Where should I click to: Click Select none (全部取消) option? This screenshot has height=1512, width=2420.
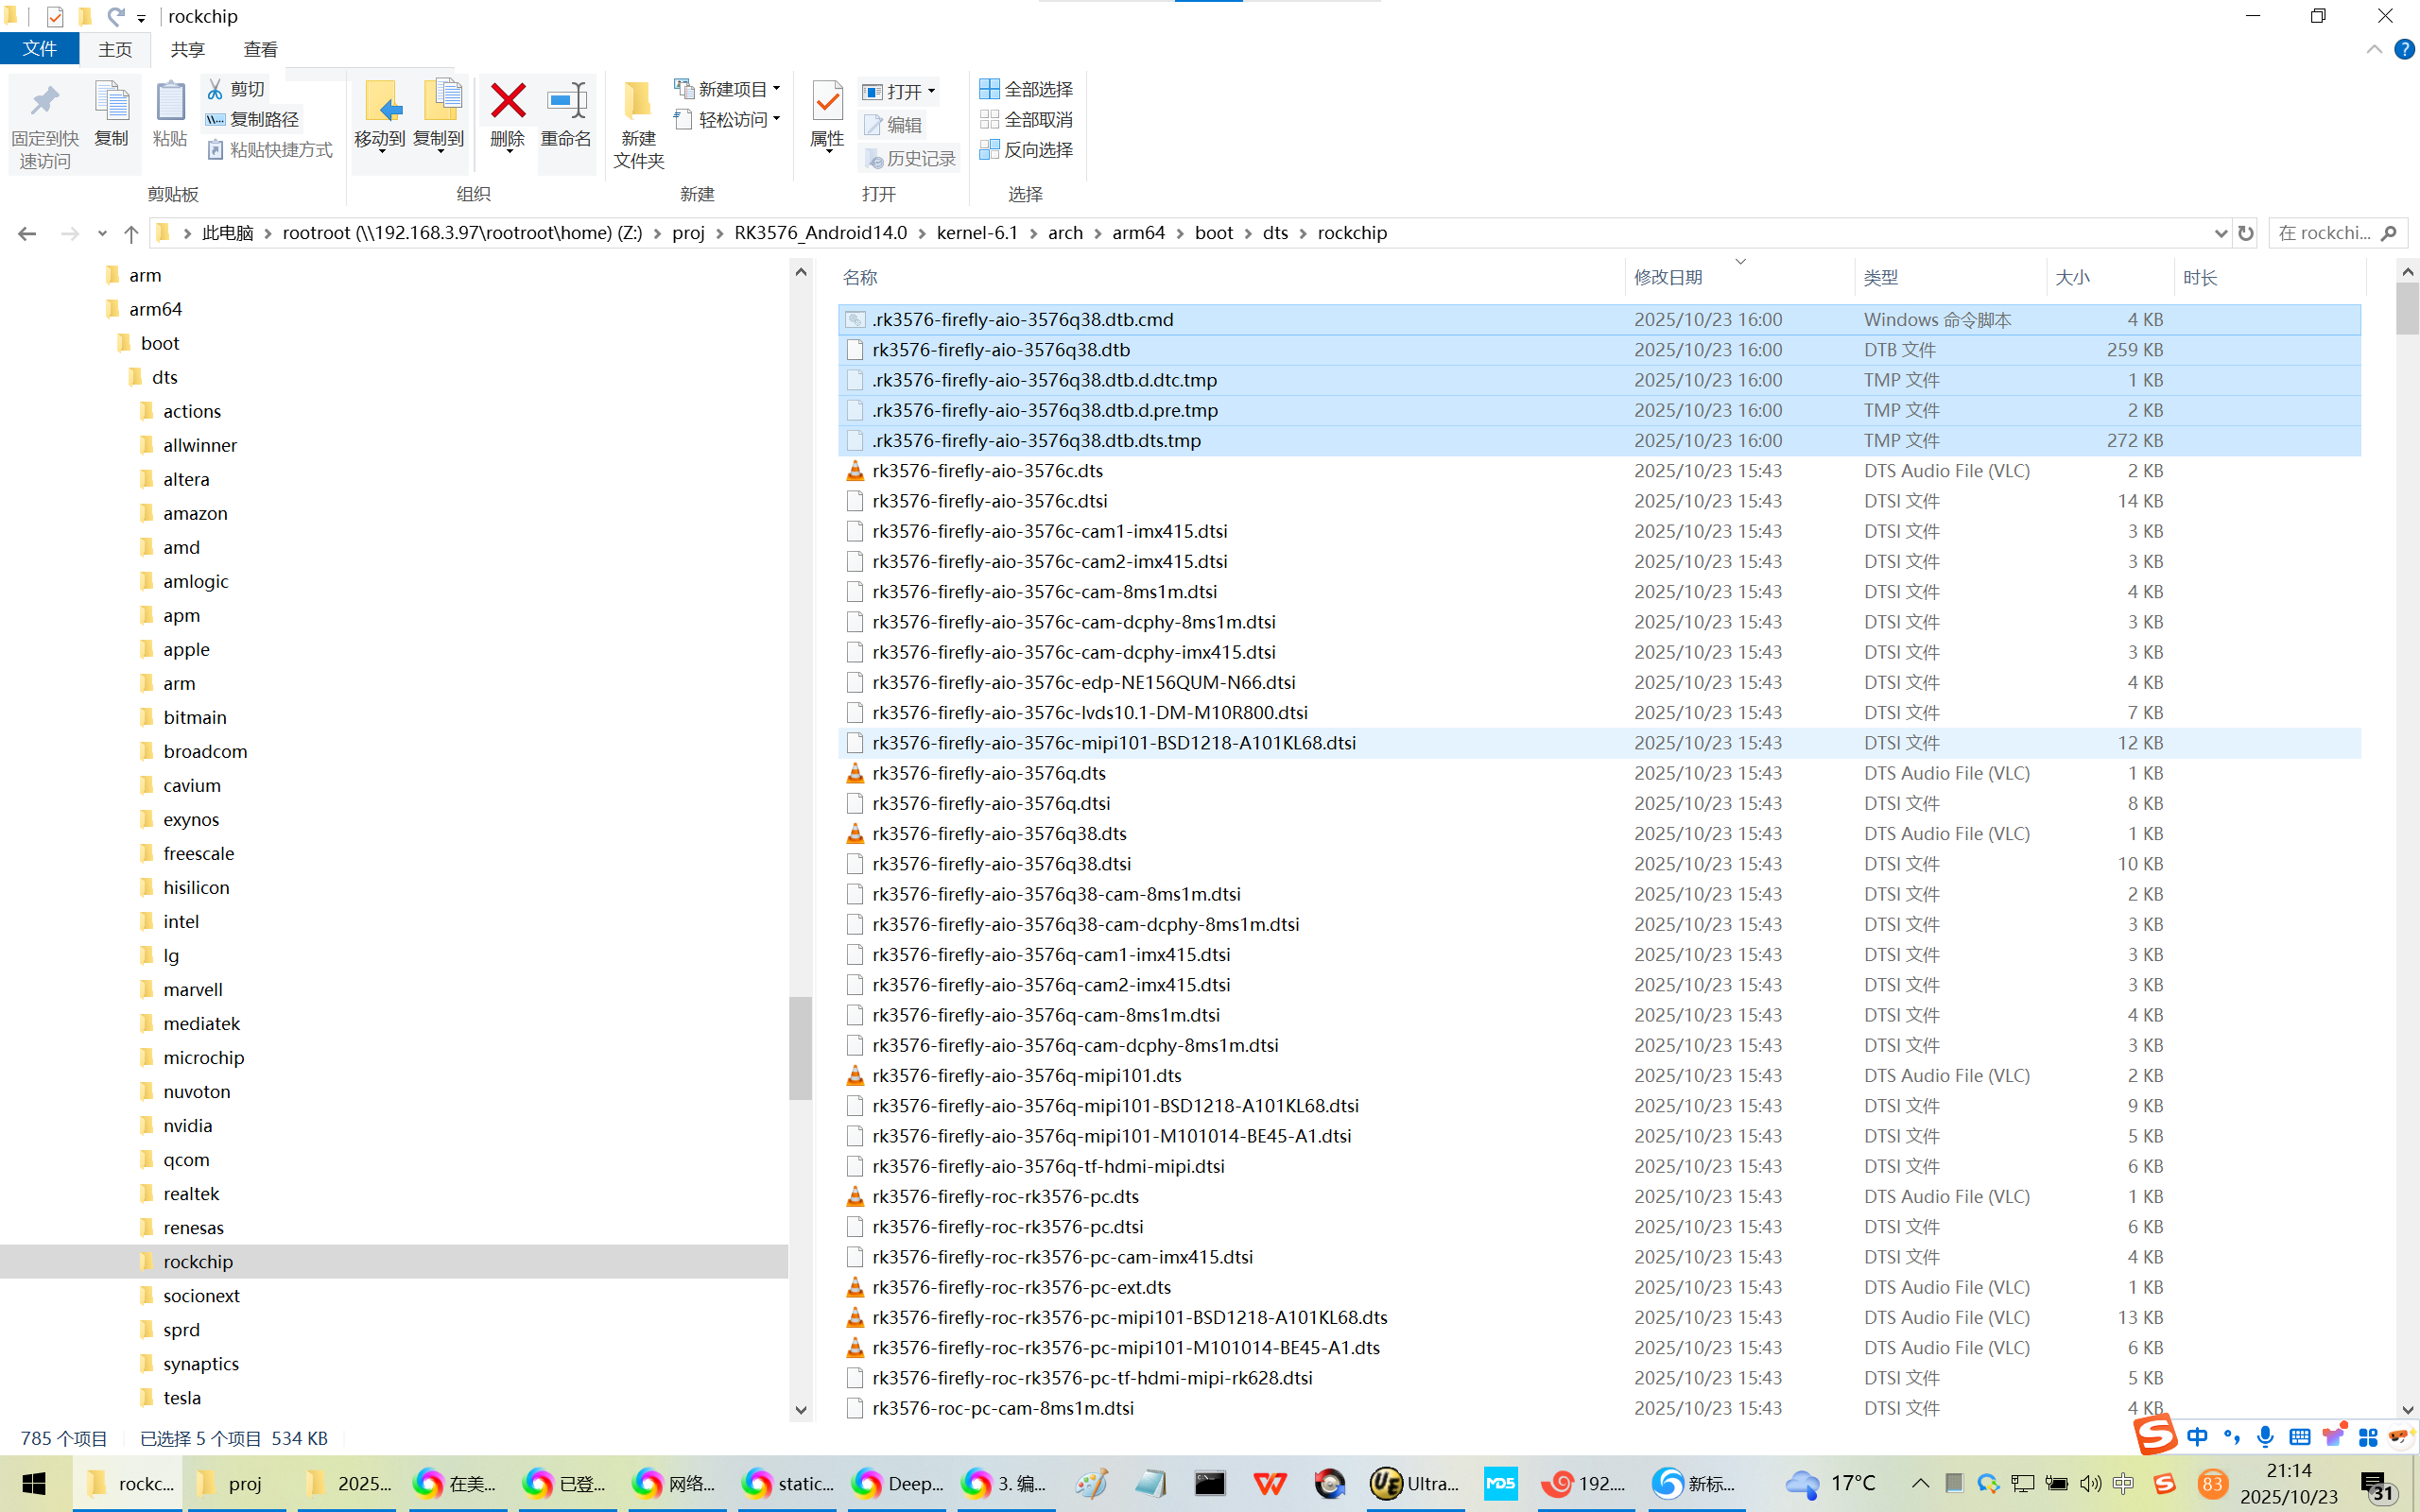1026,119
